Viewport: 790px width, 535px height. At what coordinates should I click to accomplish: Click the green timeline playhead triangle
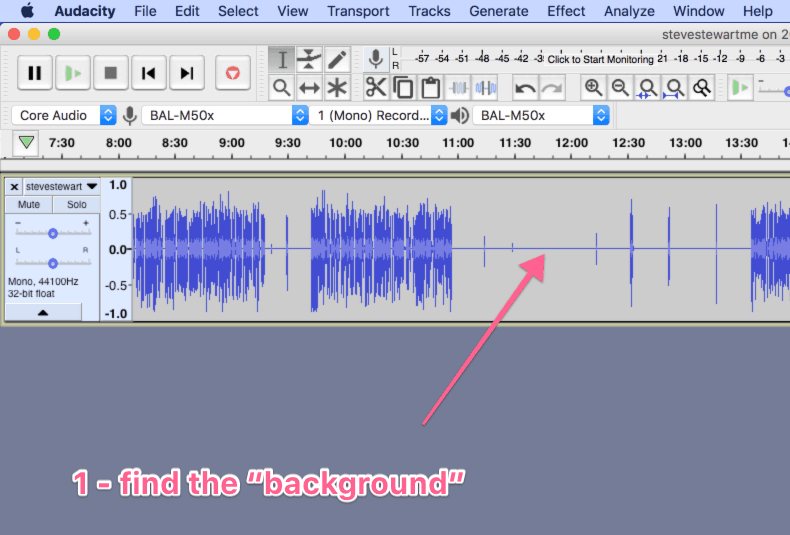point(26,143)
